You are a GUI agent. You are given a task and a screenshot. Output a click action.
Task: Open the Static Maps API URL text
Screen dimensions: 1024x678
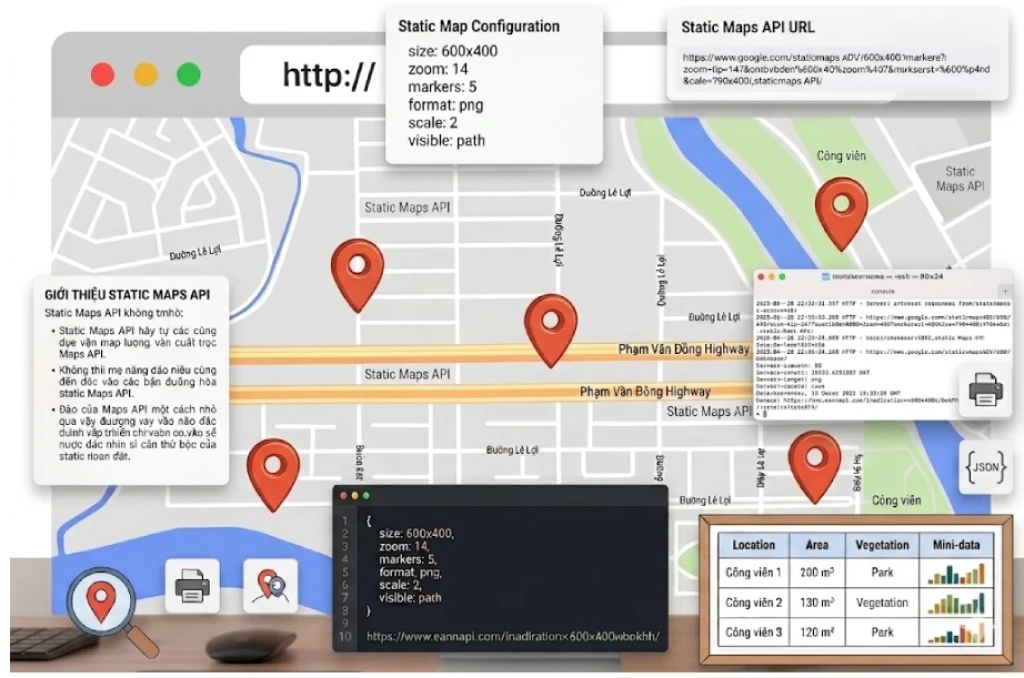pyautogui.click(x=836, y=69)
